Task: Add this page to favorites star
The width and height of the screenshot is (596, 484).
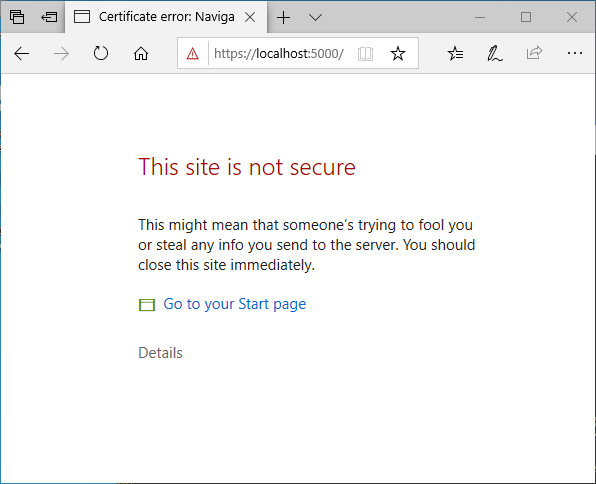Action: click(x=398, y=54)
